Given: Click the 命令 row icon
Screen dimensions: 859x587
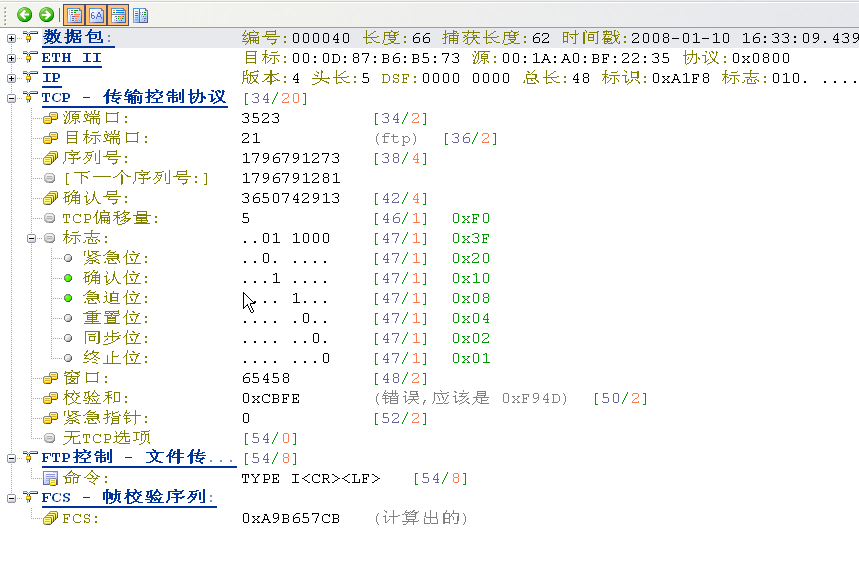Looking at the screenshot, I should click(x=50, y=478).
